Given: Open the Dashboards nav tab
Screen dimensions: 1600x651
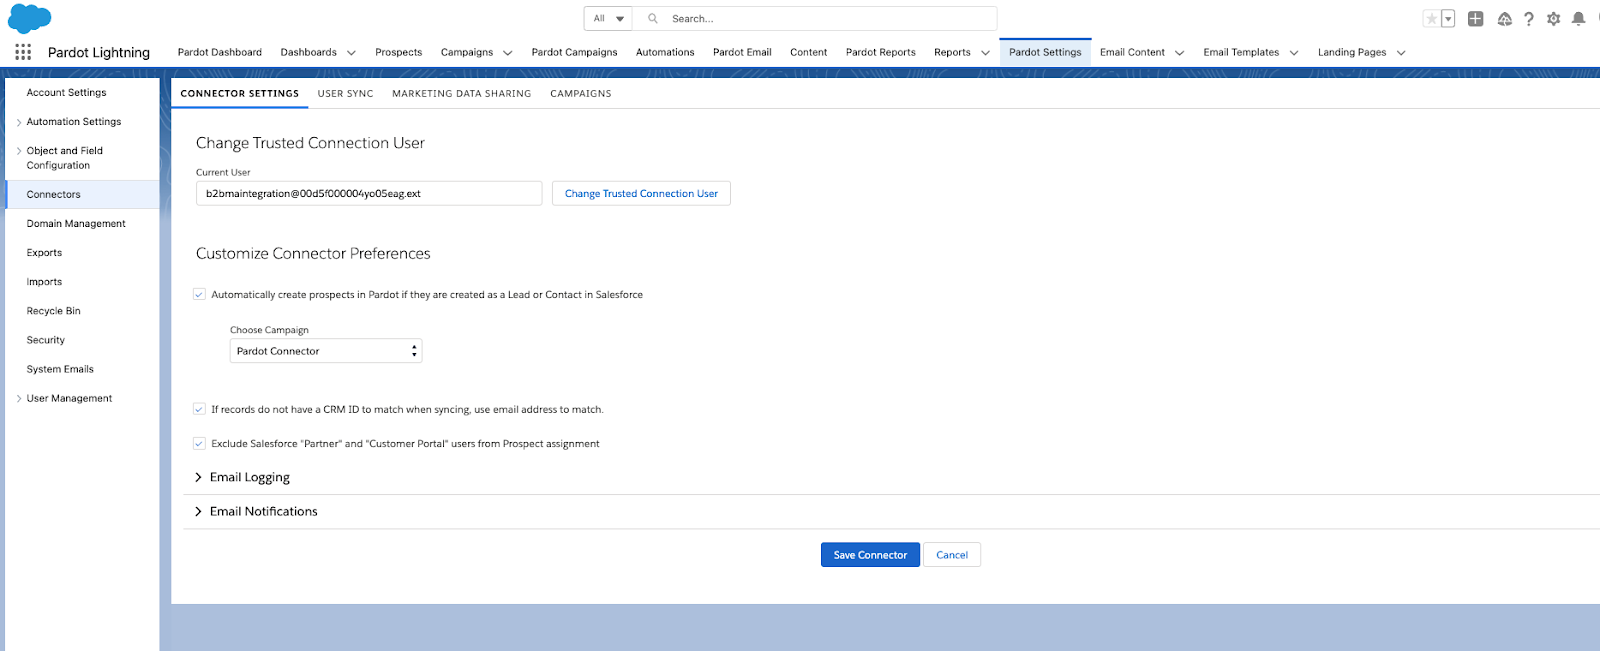Looking at the screenshot, I should (x=308, y=52).
